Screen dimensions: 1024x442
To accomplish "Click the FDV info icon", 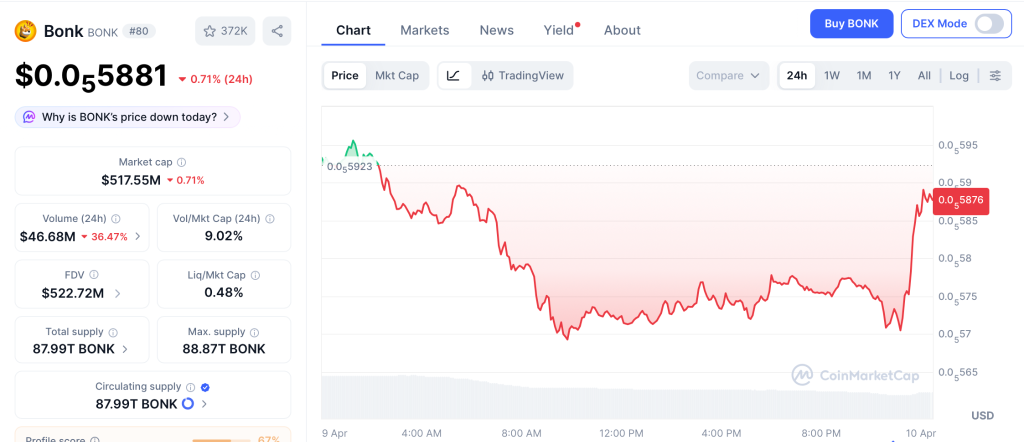I will (94, 275).
